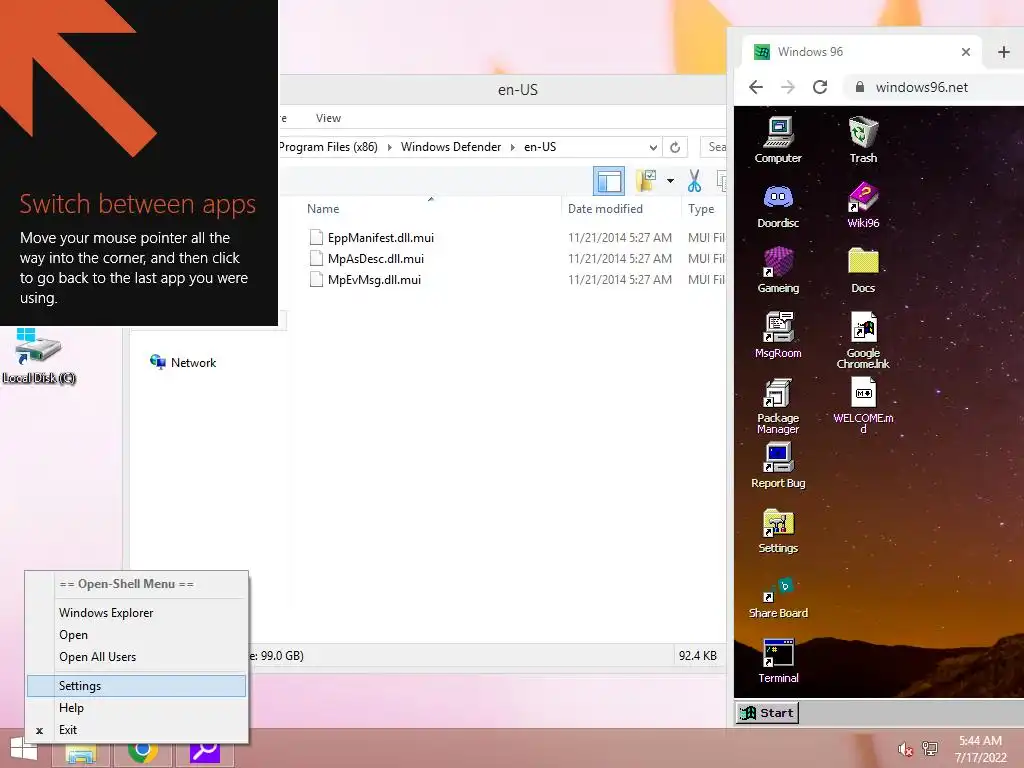The height and width of the screenshot is (768, 1024).
Task: Open the Wiki96 shortcut icon
Action: point(863,204)
